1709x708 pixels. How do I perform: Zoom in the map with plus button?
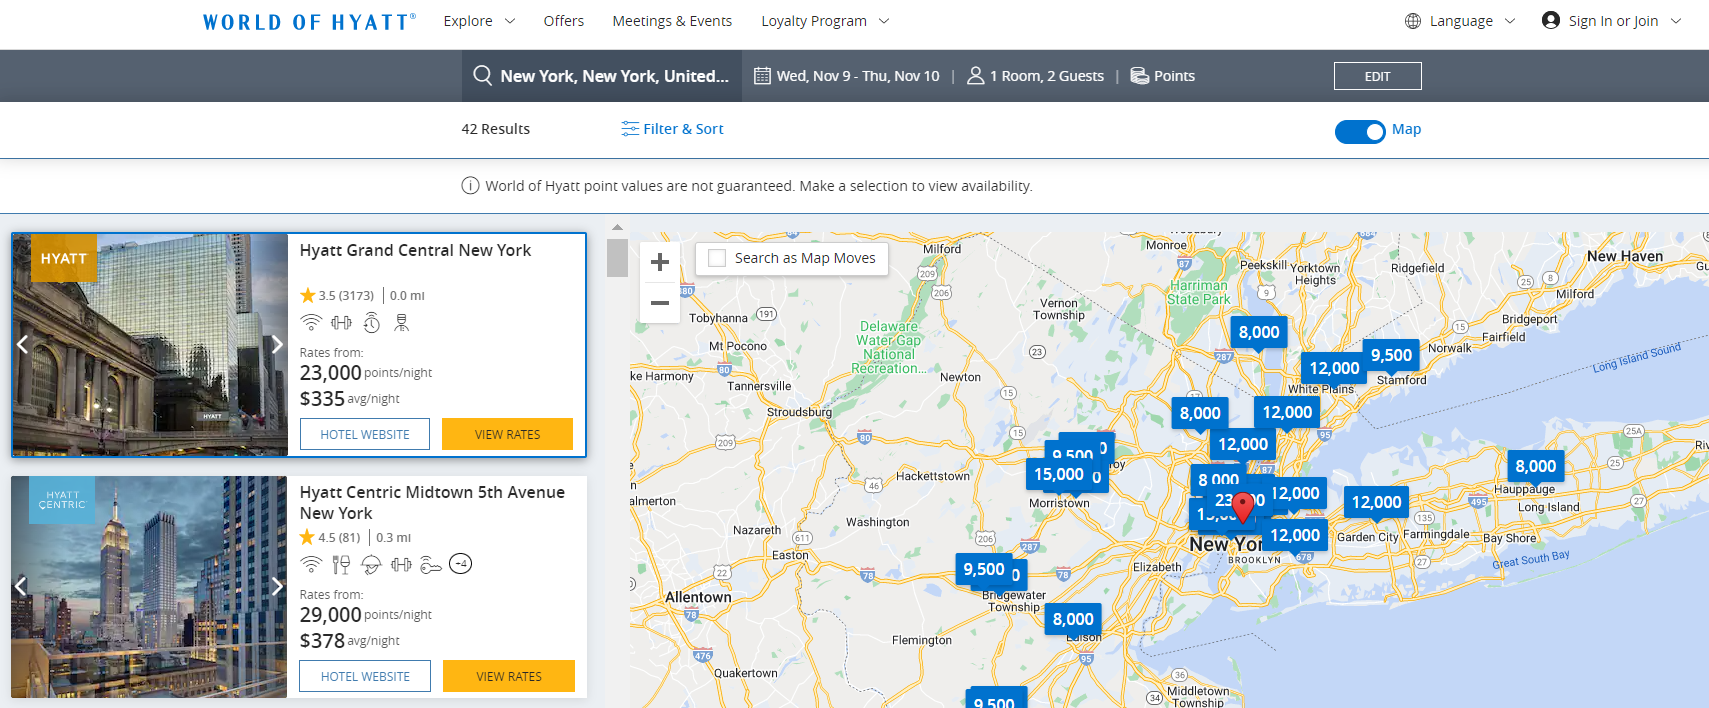pos(660,262)
